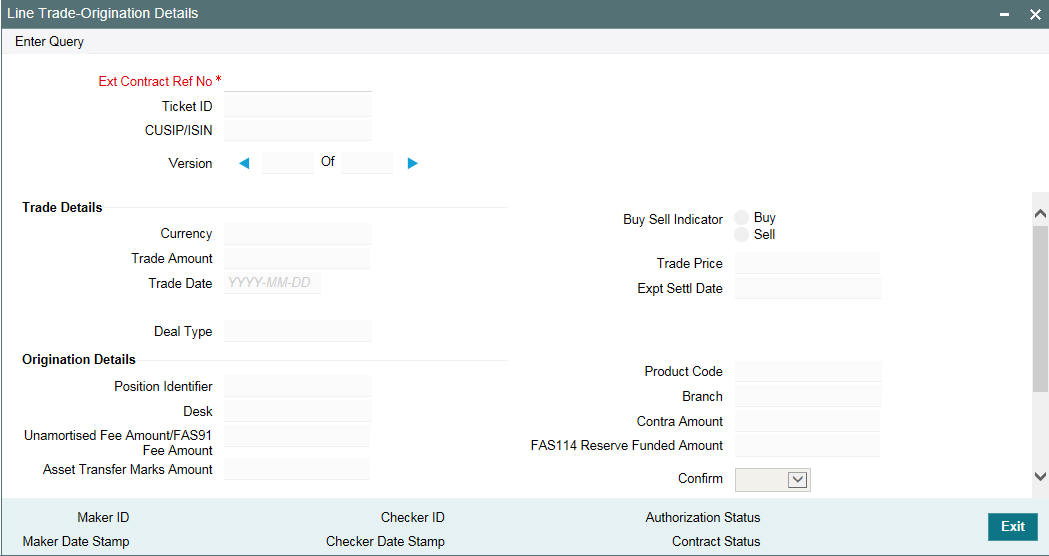Click the Currency field
The width and height of the screenshot is (1049, 556).
coord(297,234)
